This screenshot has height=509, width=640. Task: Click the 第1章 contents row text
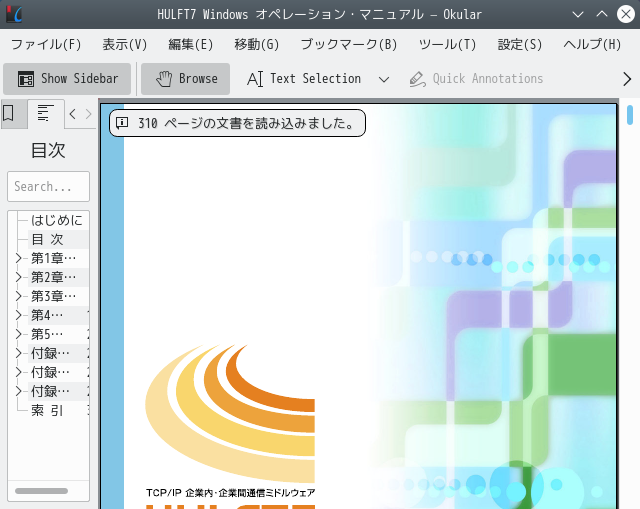[53, 258]
